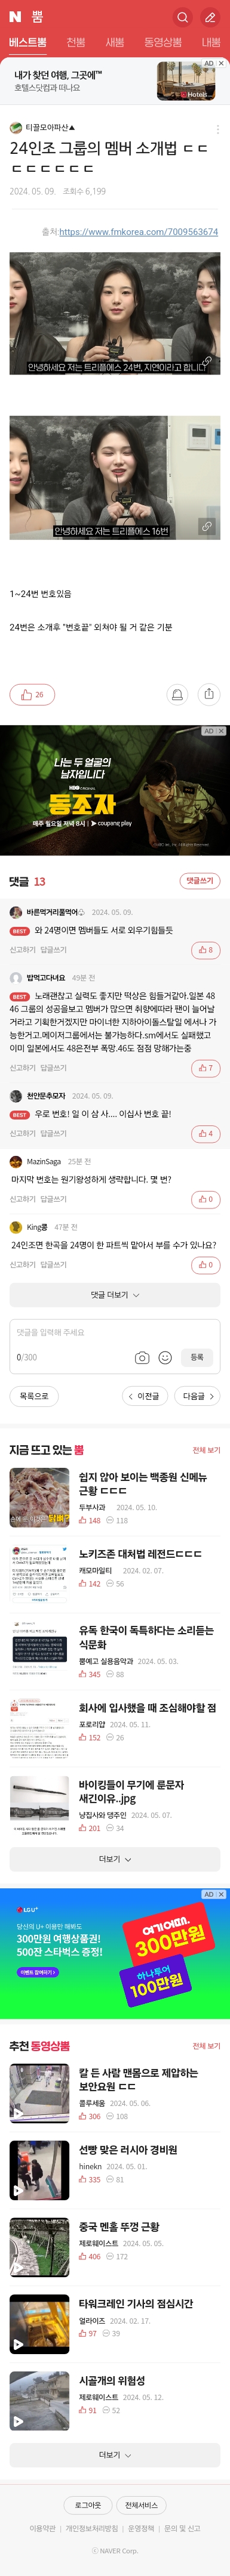Toggle the like button showing 26
230x2576 pixels.
pos(32,694)
